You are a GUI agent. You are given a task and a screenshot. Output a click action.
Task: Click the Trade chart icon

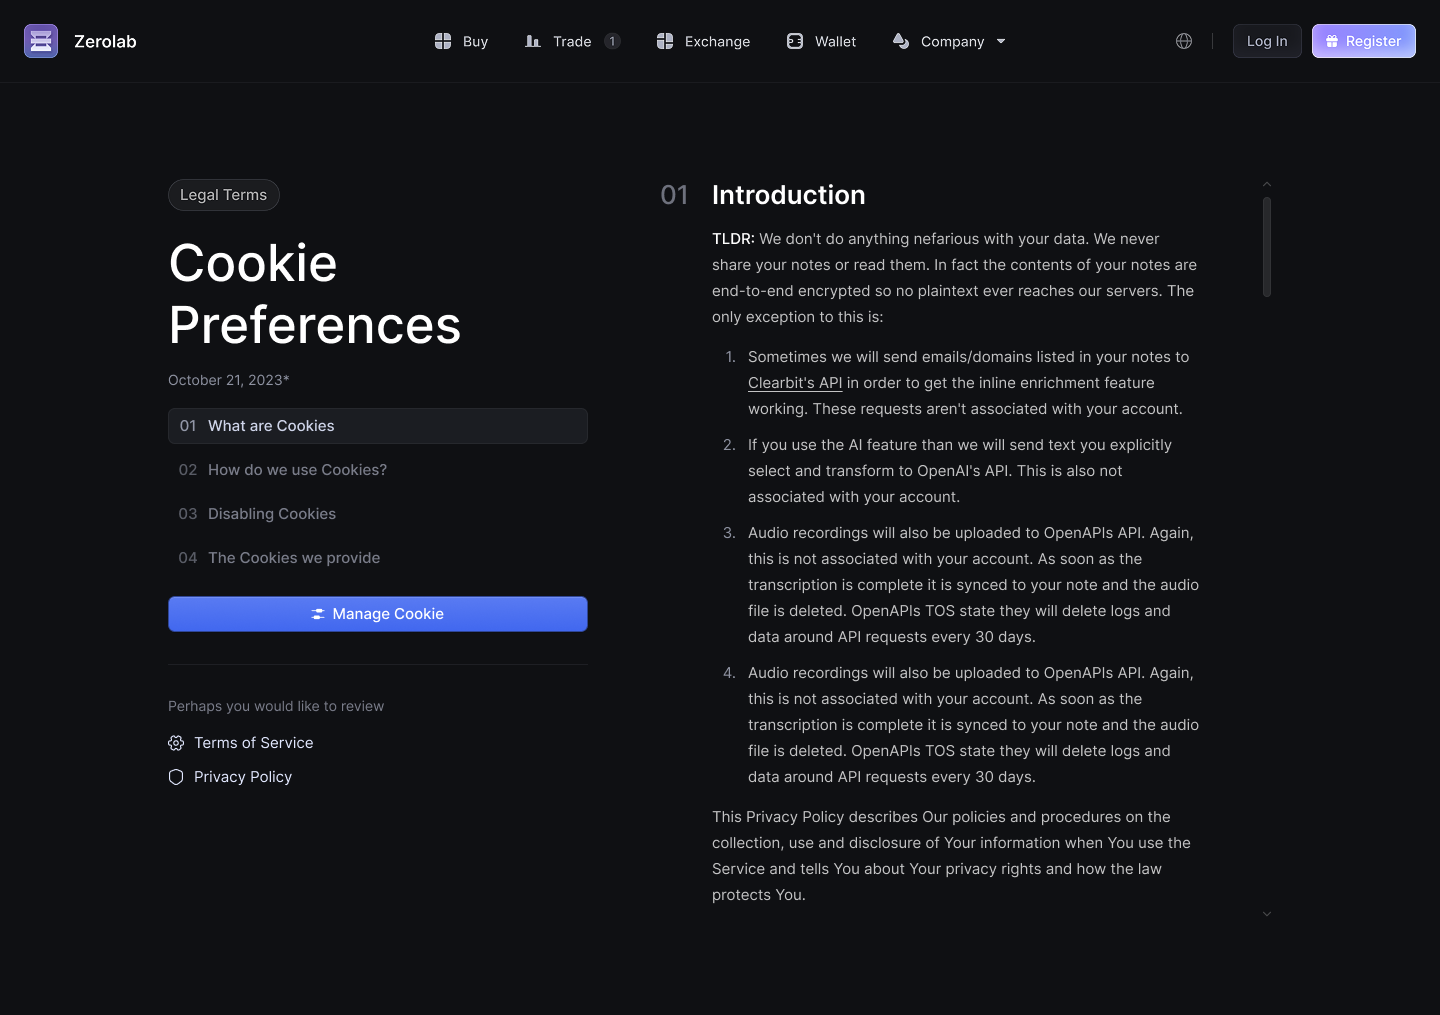533,41
